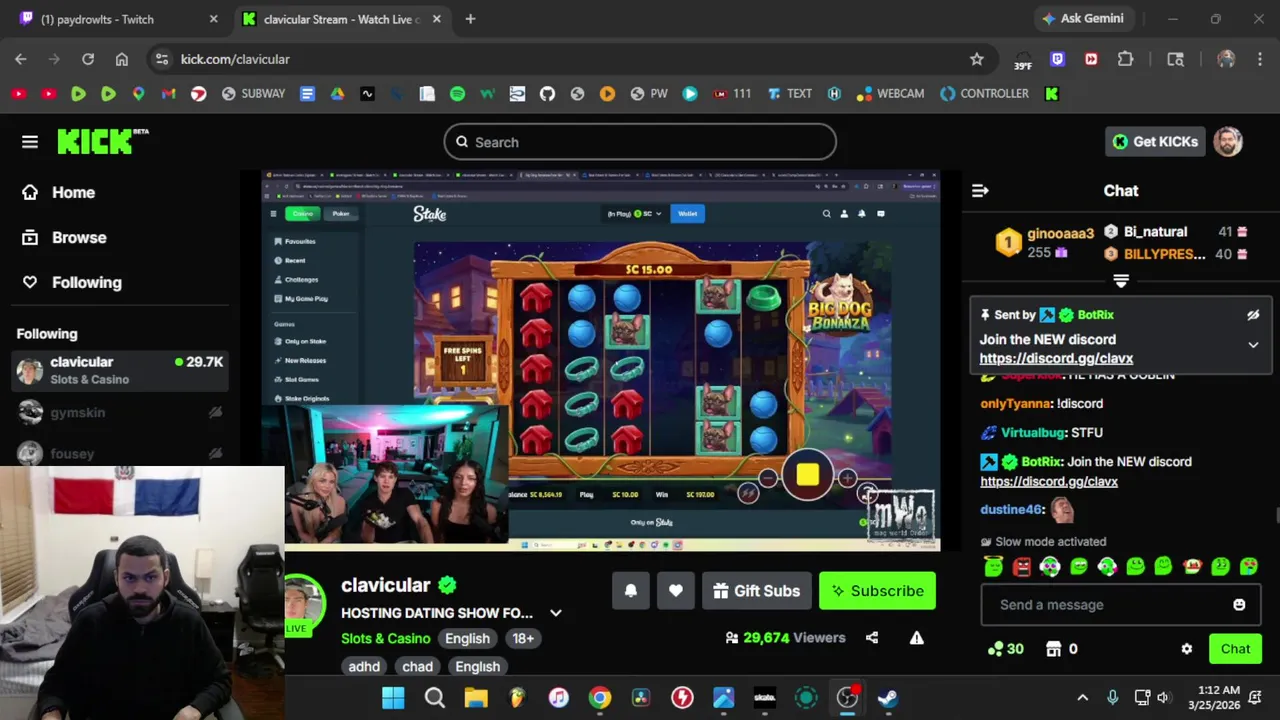Open the Kick bookmark in bookmarks bar

coord(1051,93)
